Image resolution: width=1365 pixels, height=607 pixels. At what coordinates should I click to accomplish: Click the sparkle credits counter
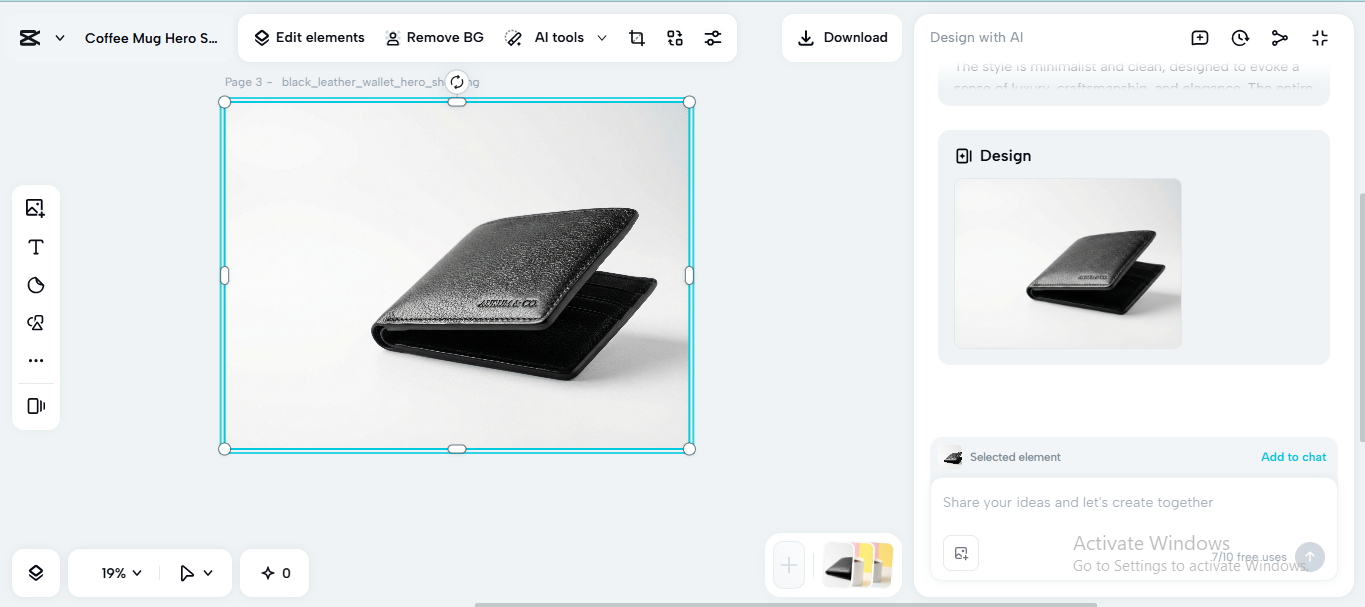(x=275, y=573)
